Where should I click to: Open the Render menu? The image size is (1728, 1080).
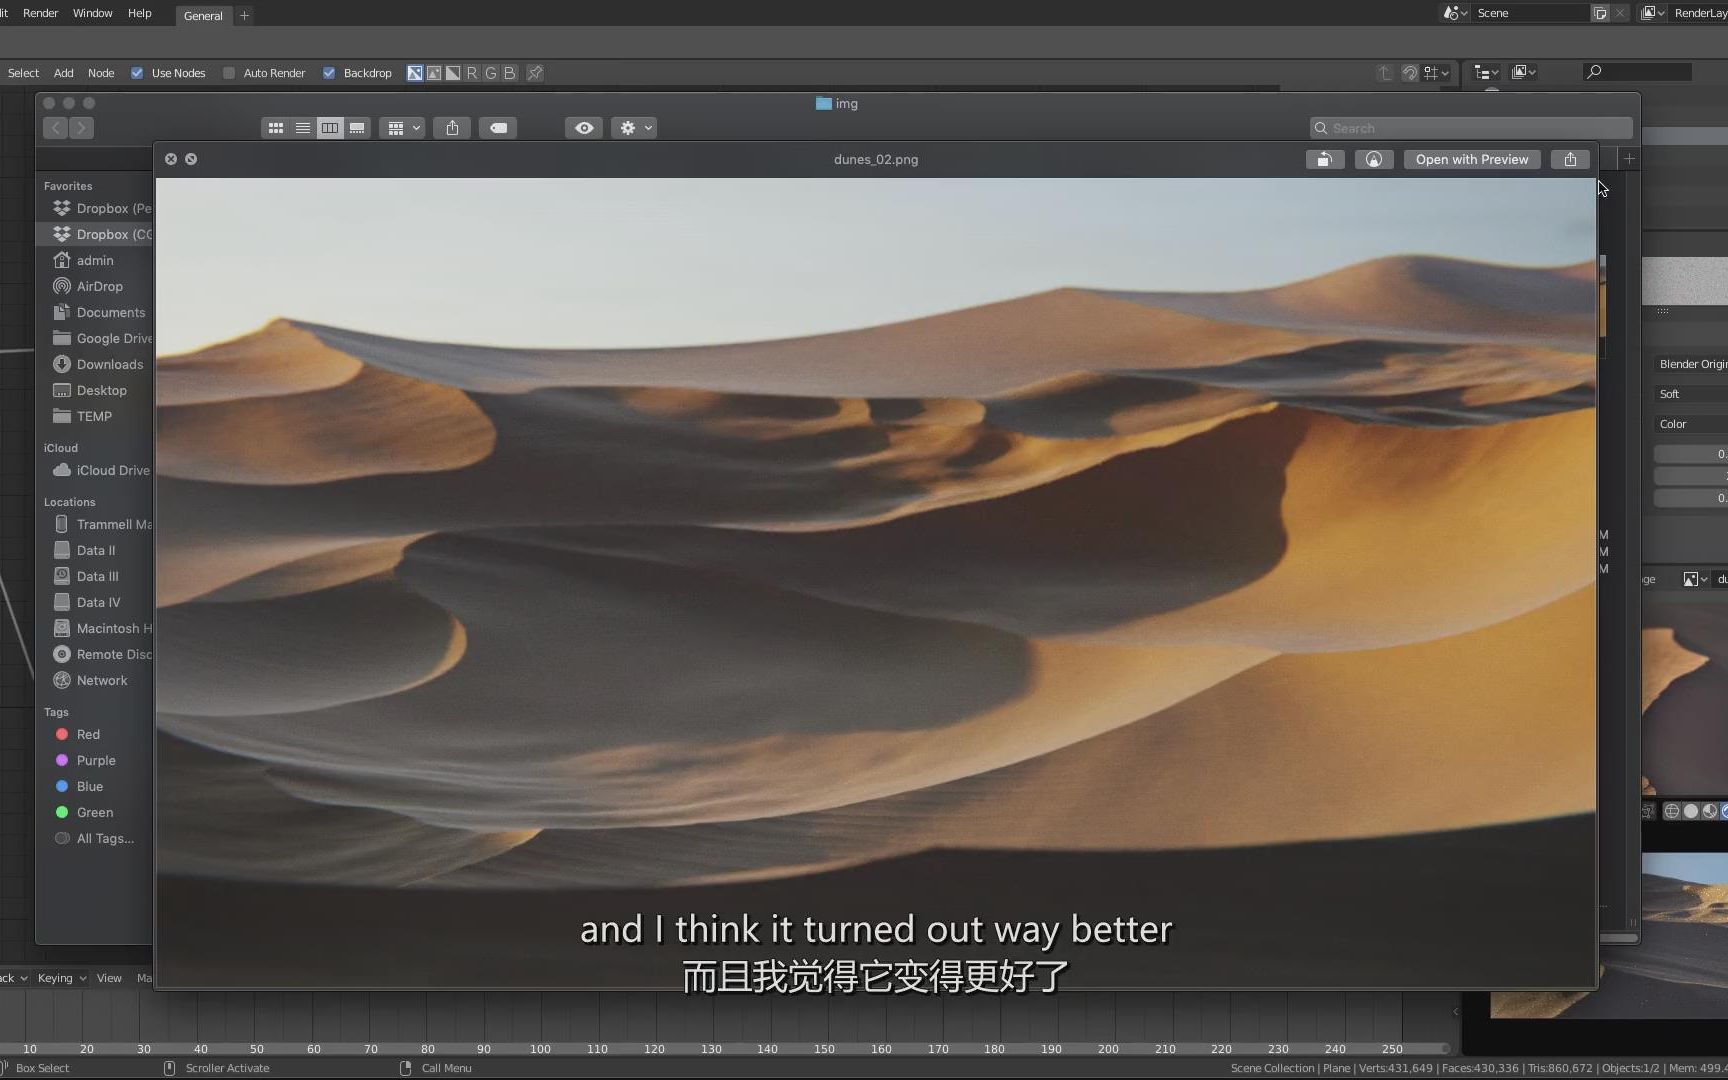tap(40, 13)
